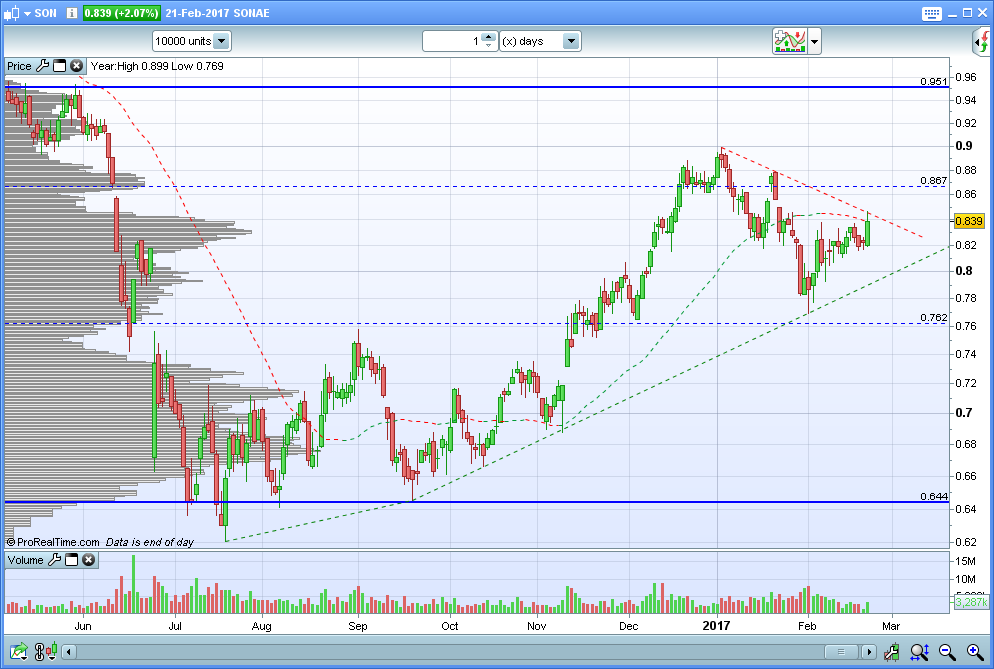The height and width of the screenshot is (669, 994).
Task: Open the candlestick chart style icon
Action: tap(11, 13)
